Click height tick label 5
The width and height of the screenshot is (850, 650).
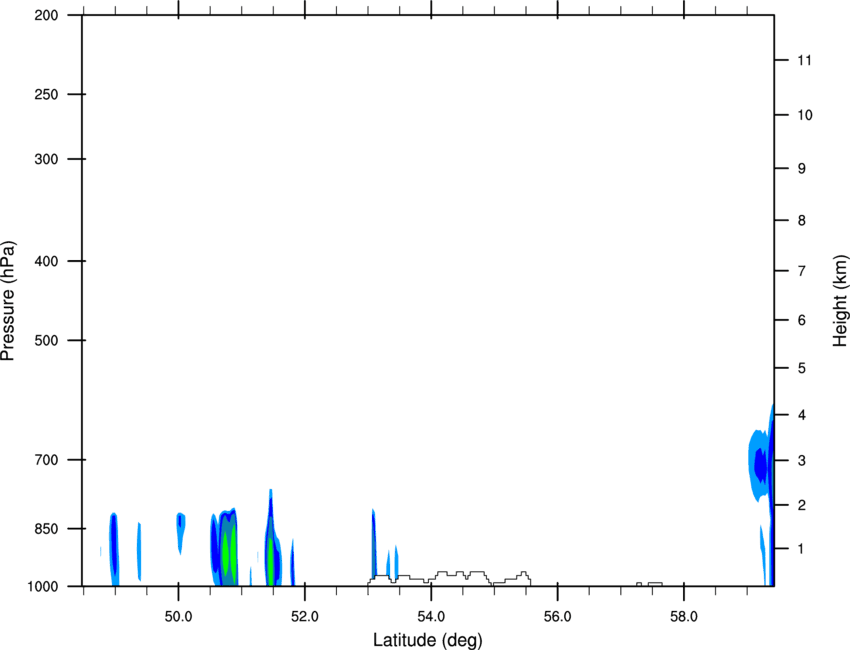coord(801,368)
